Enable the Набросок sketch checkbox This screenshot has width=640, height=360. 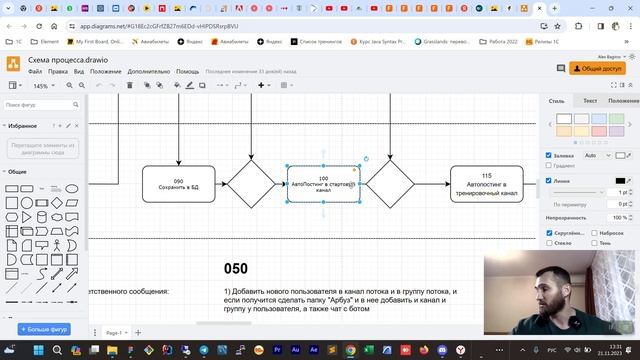tap(594, 233)
